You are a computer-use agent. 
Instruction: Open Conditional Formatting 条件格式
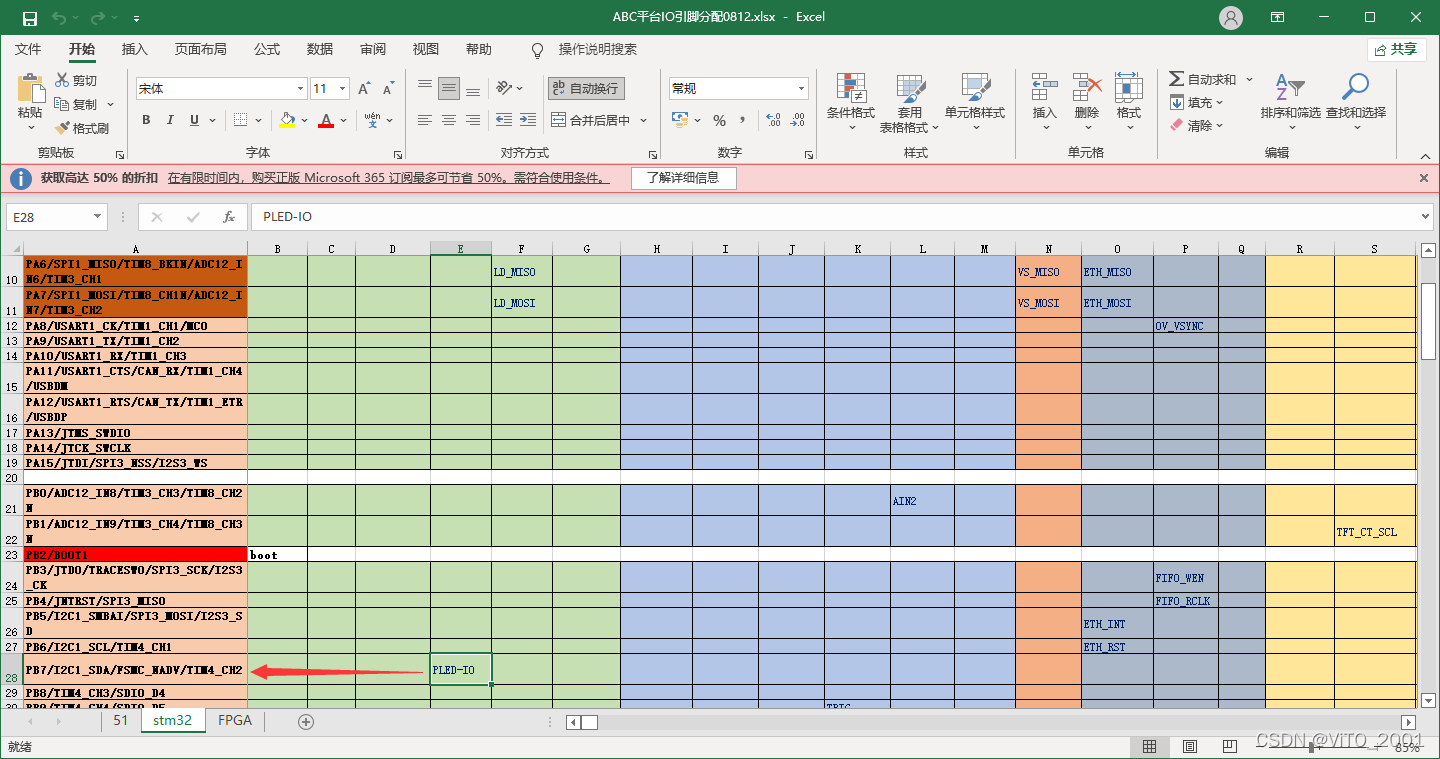coord(851,102)
